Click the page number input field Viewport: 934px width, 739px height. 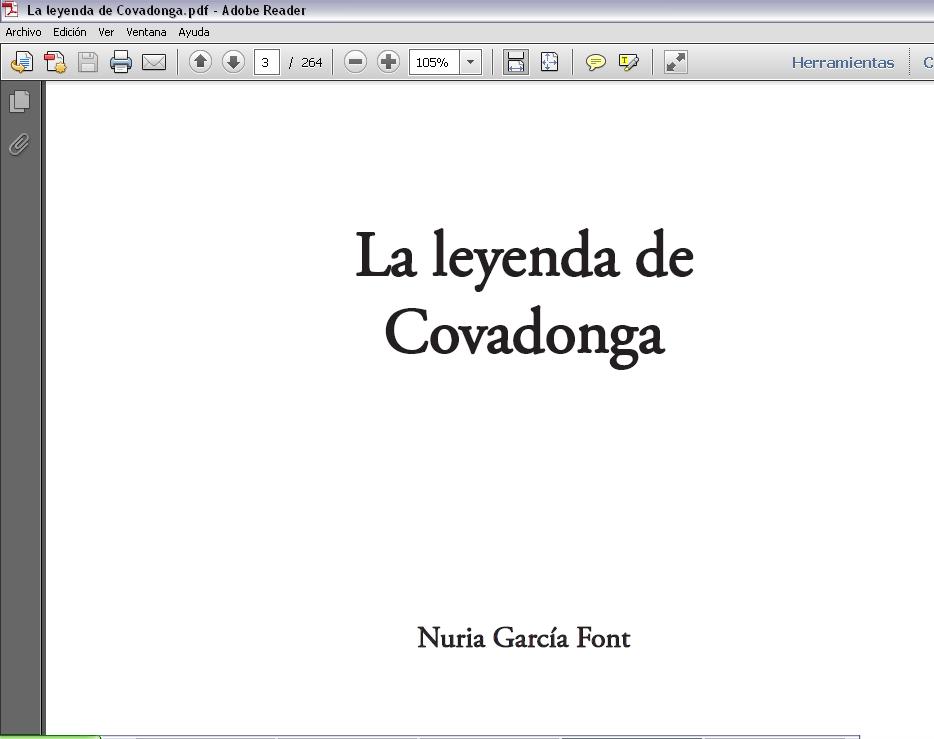click(266, 62)
